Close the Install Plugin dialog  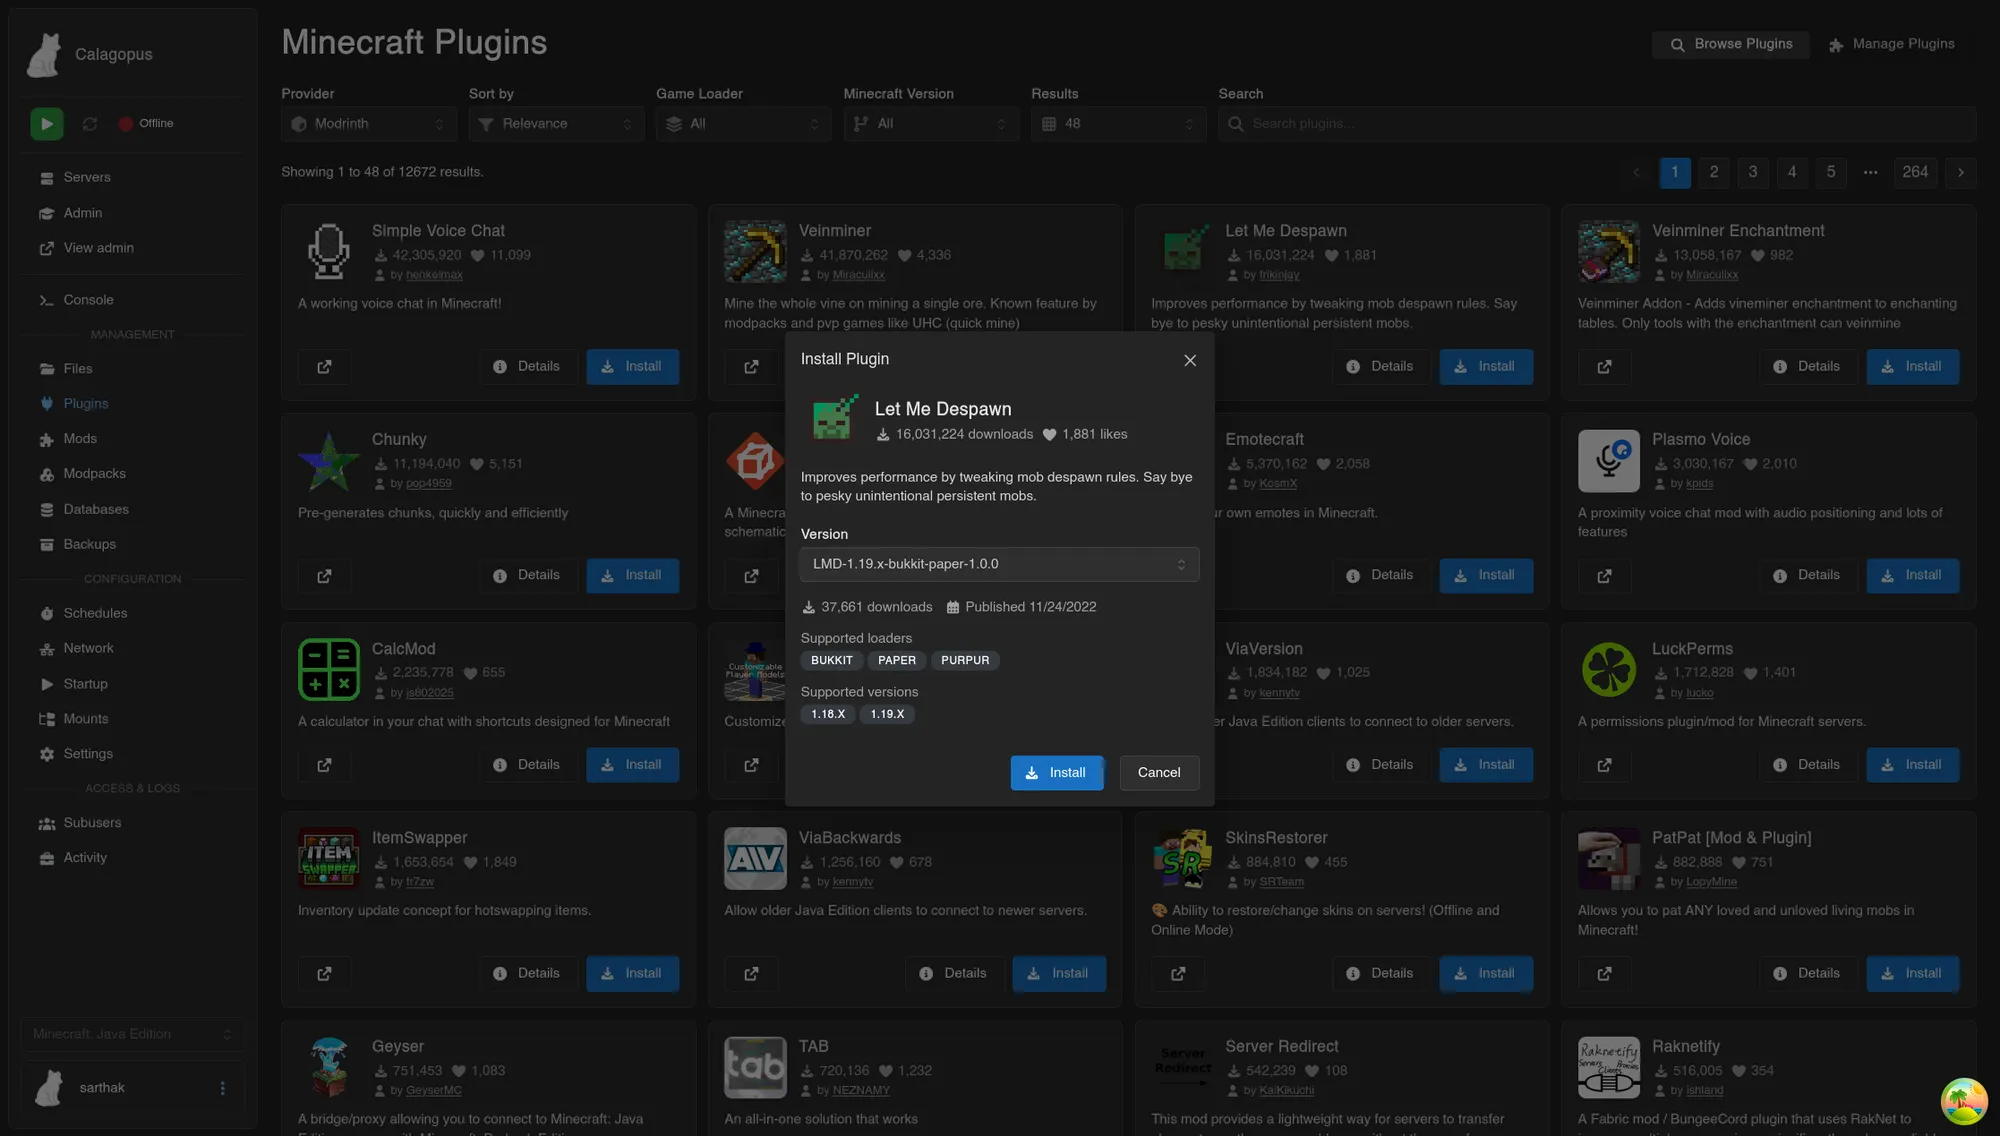(x=1190, y=360)
